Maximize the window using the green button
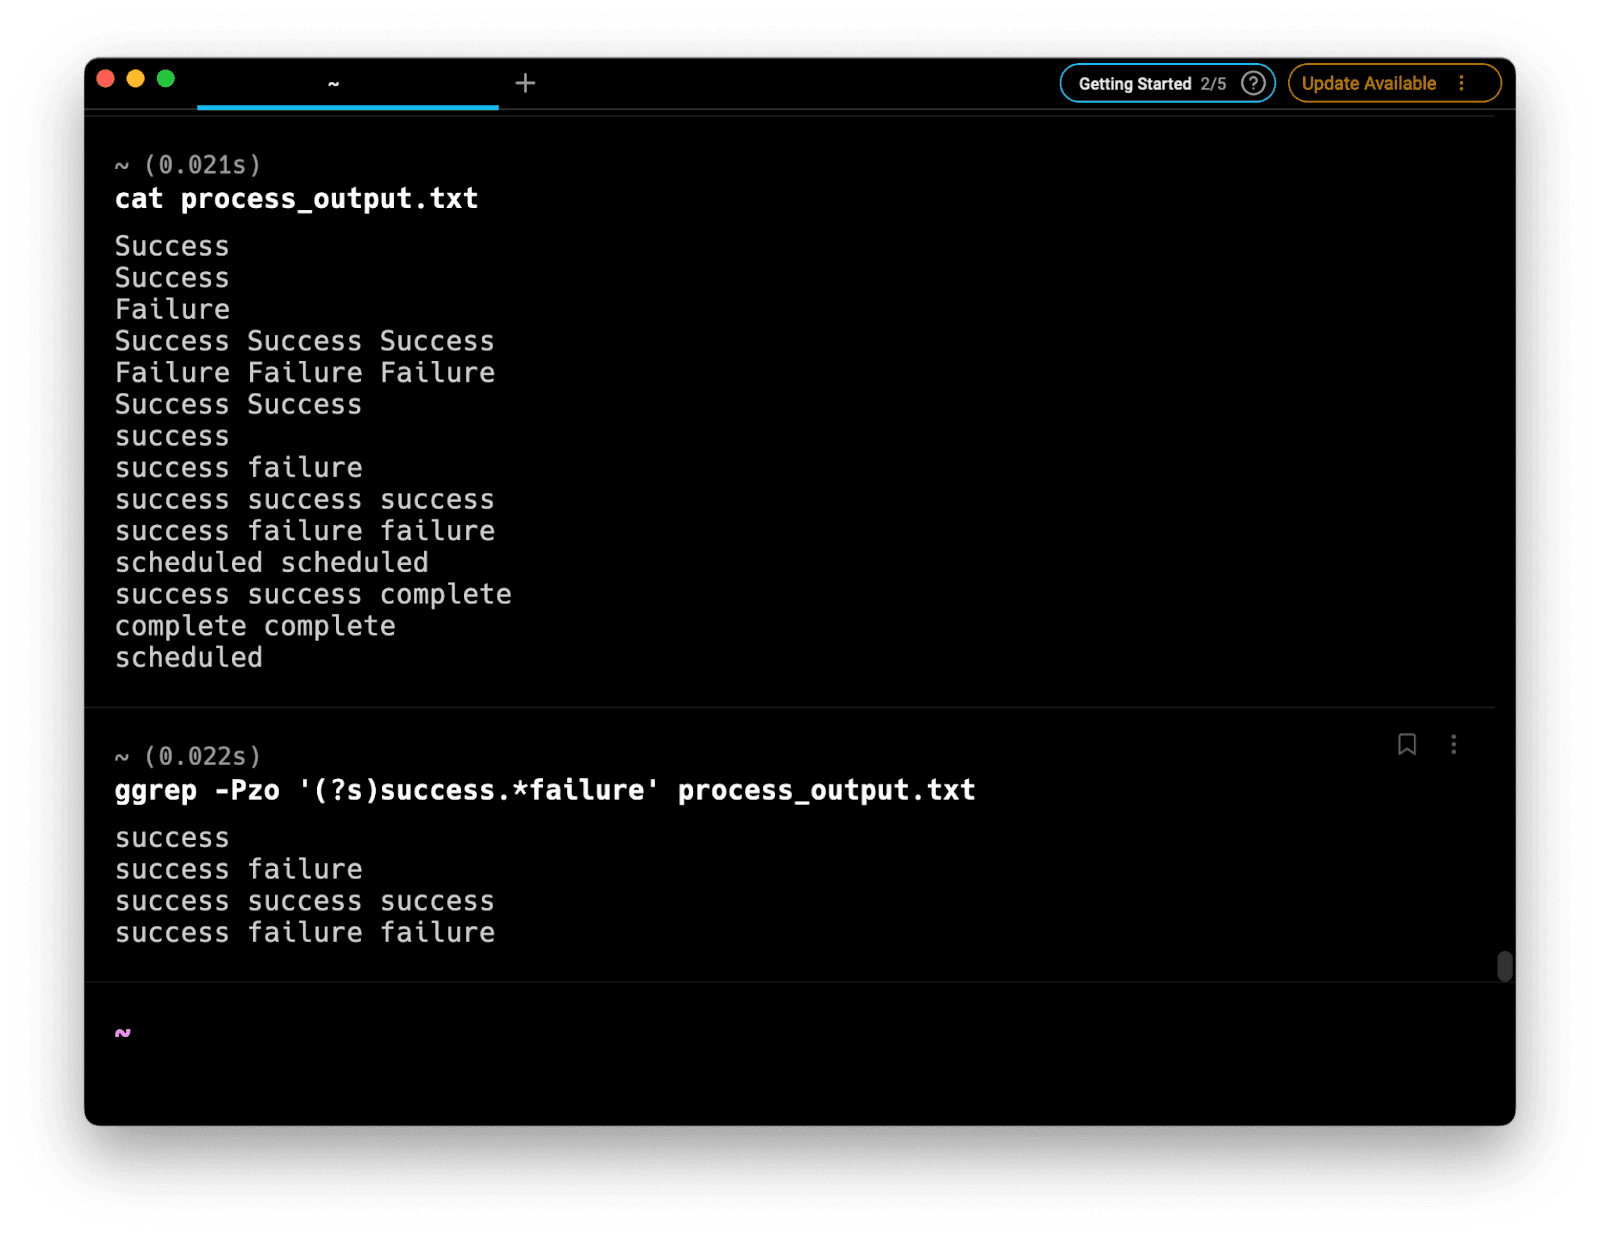Screen dimensions: 1600x1237 tap(166, 79)
